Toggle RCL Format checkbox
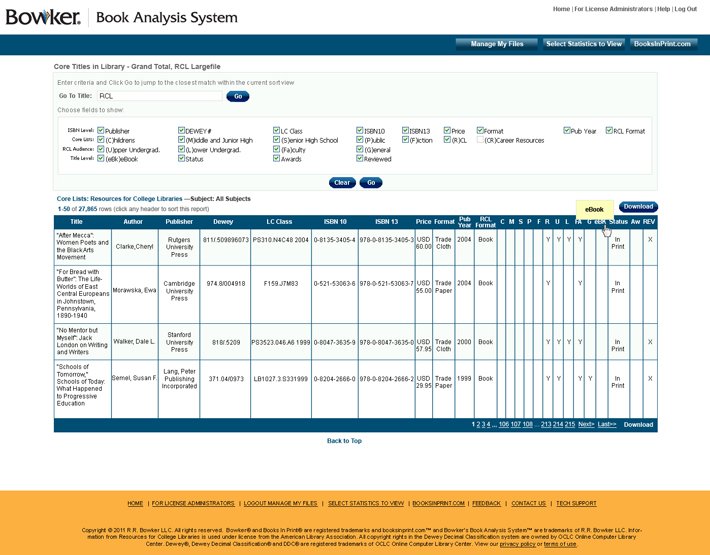 click(609, 130)
